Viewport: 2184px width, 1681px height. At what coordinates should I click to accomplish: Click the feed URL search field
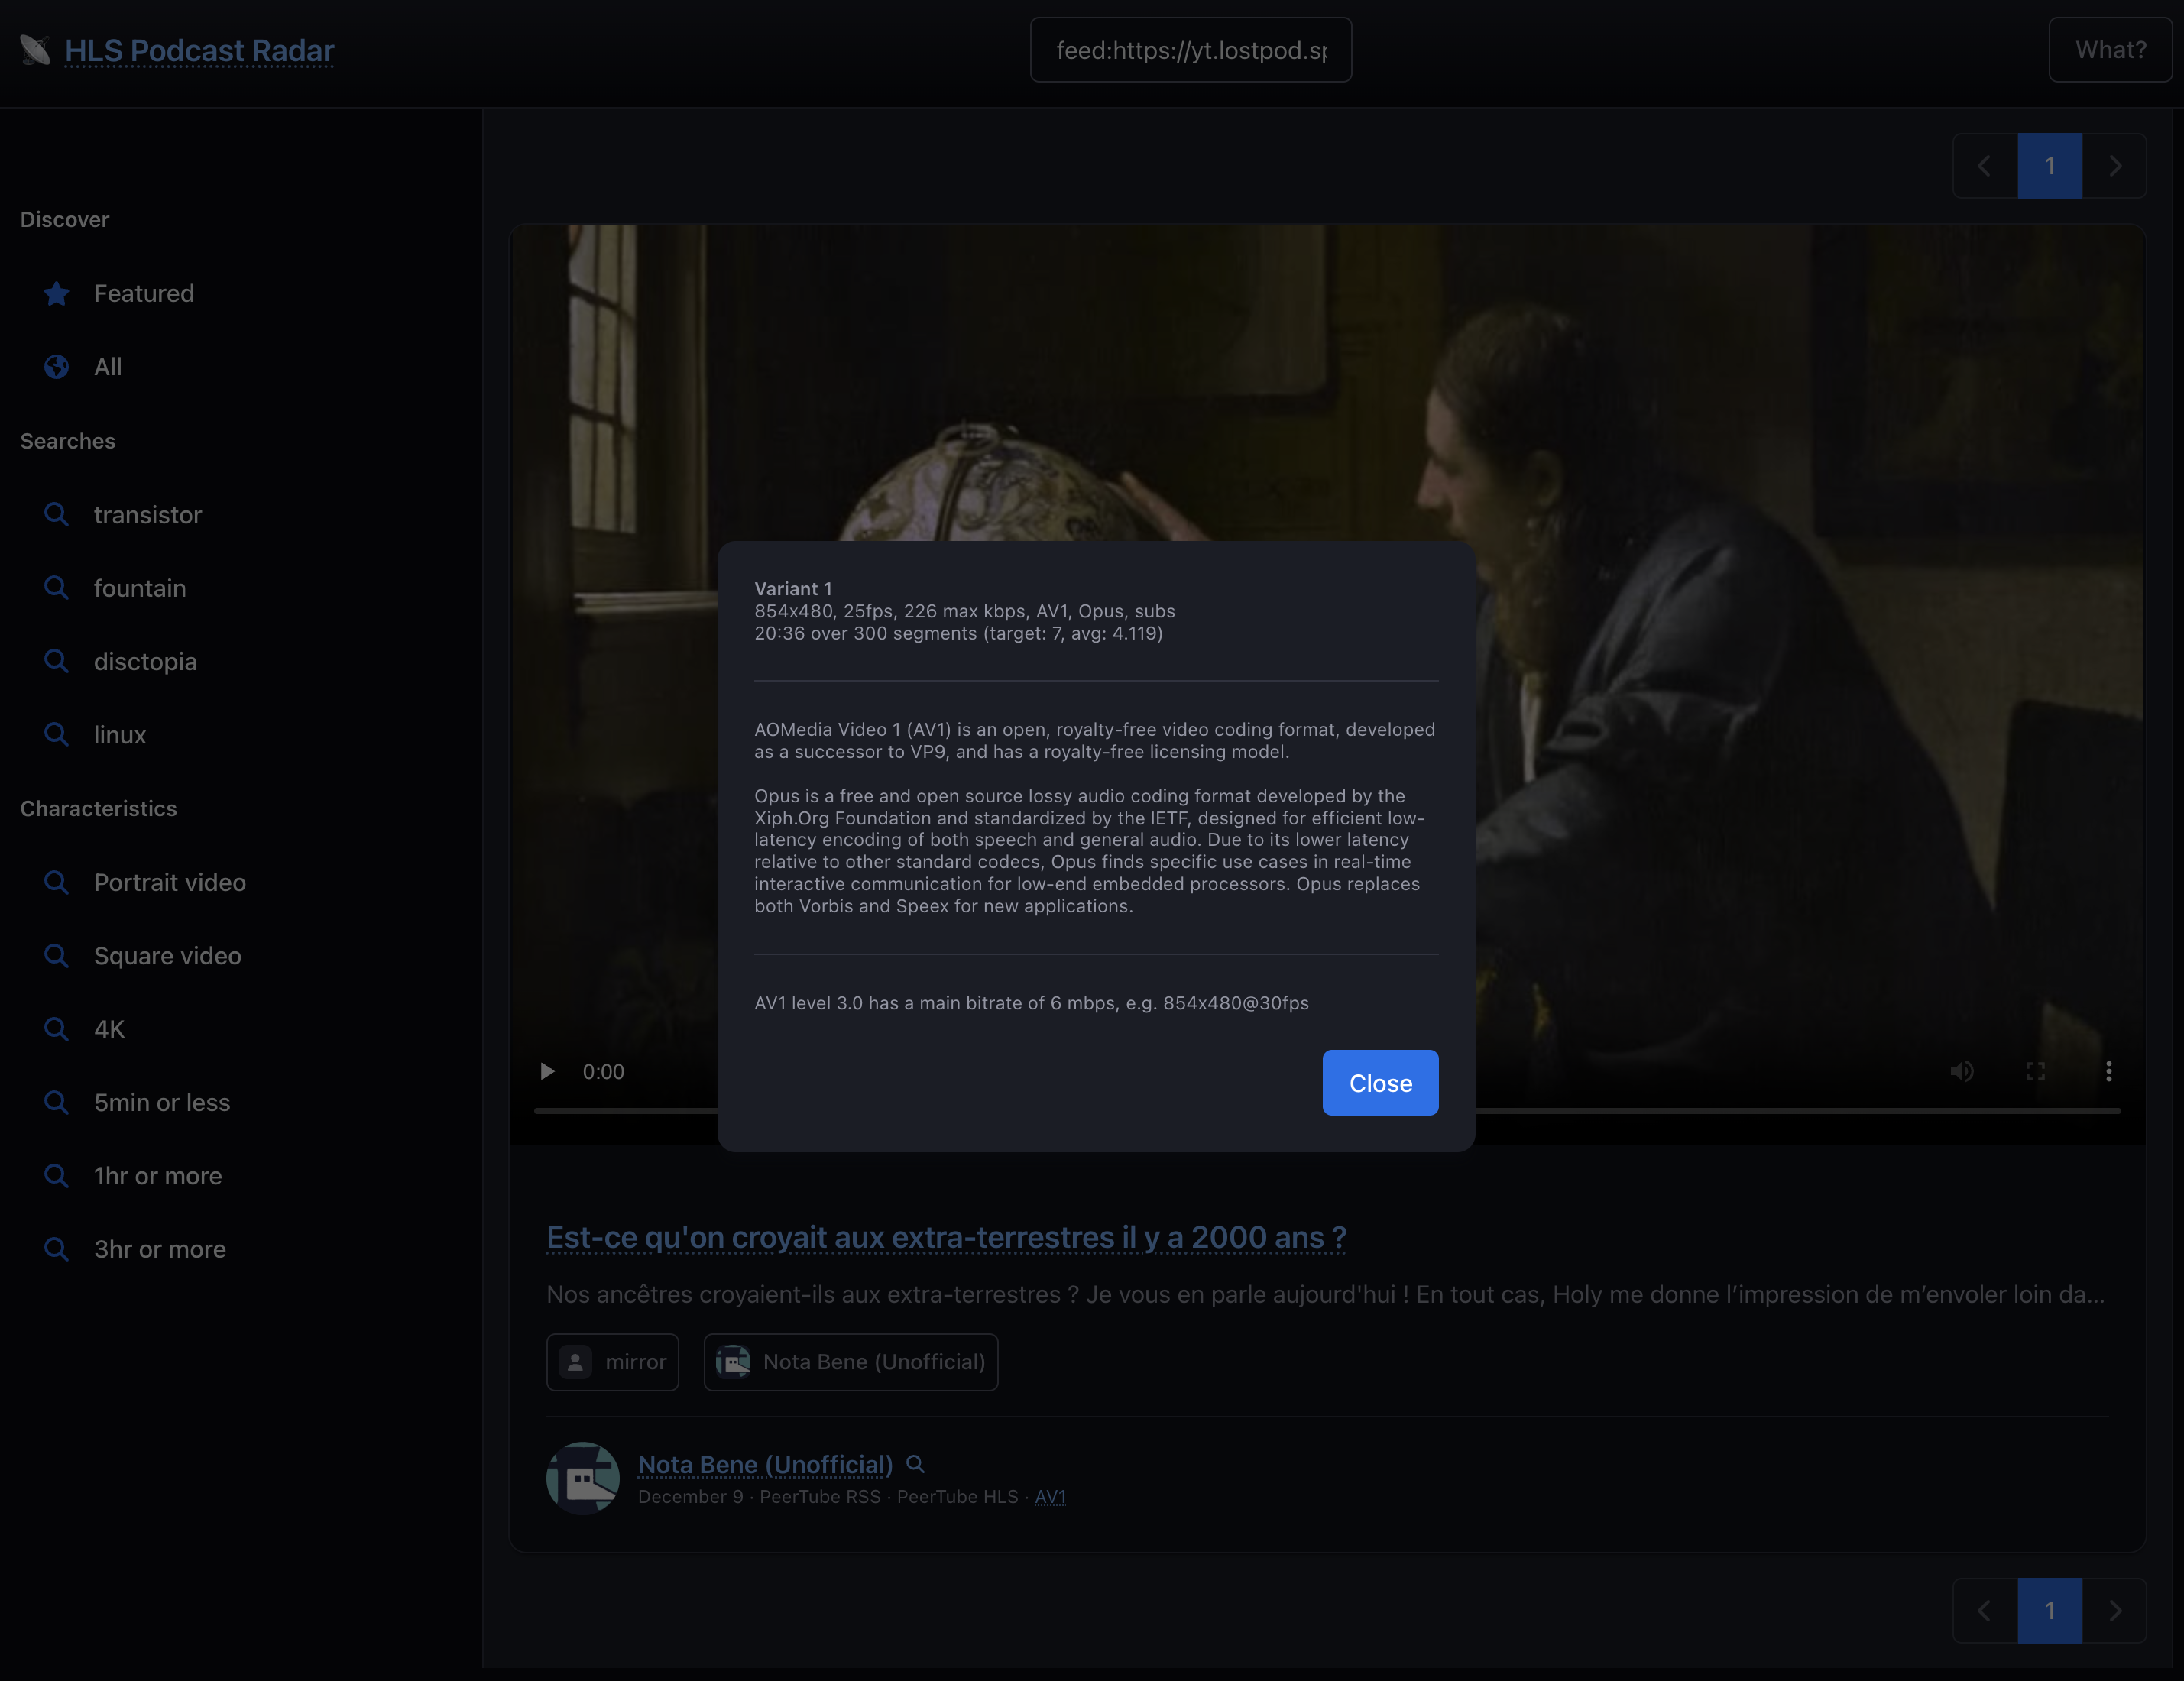coord(1190,50)
